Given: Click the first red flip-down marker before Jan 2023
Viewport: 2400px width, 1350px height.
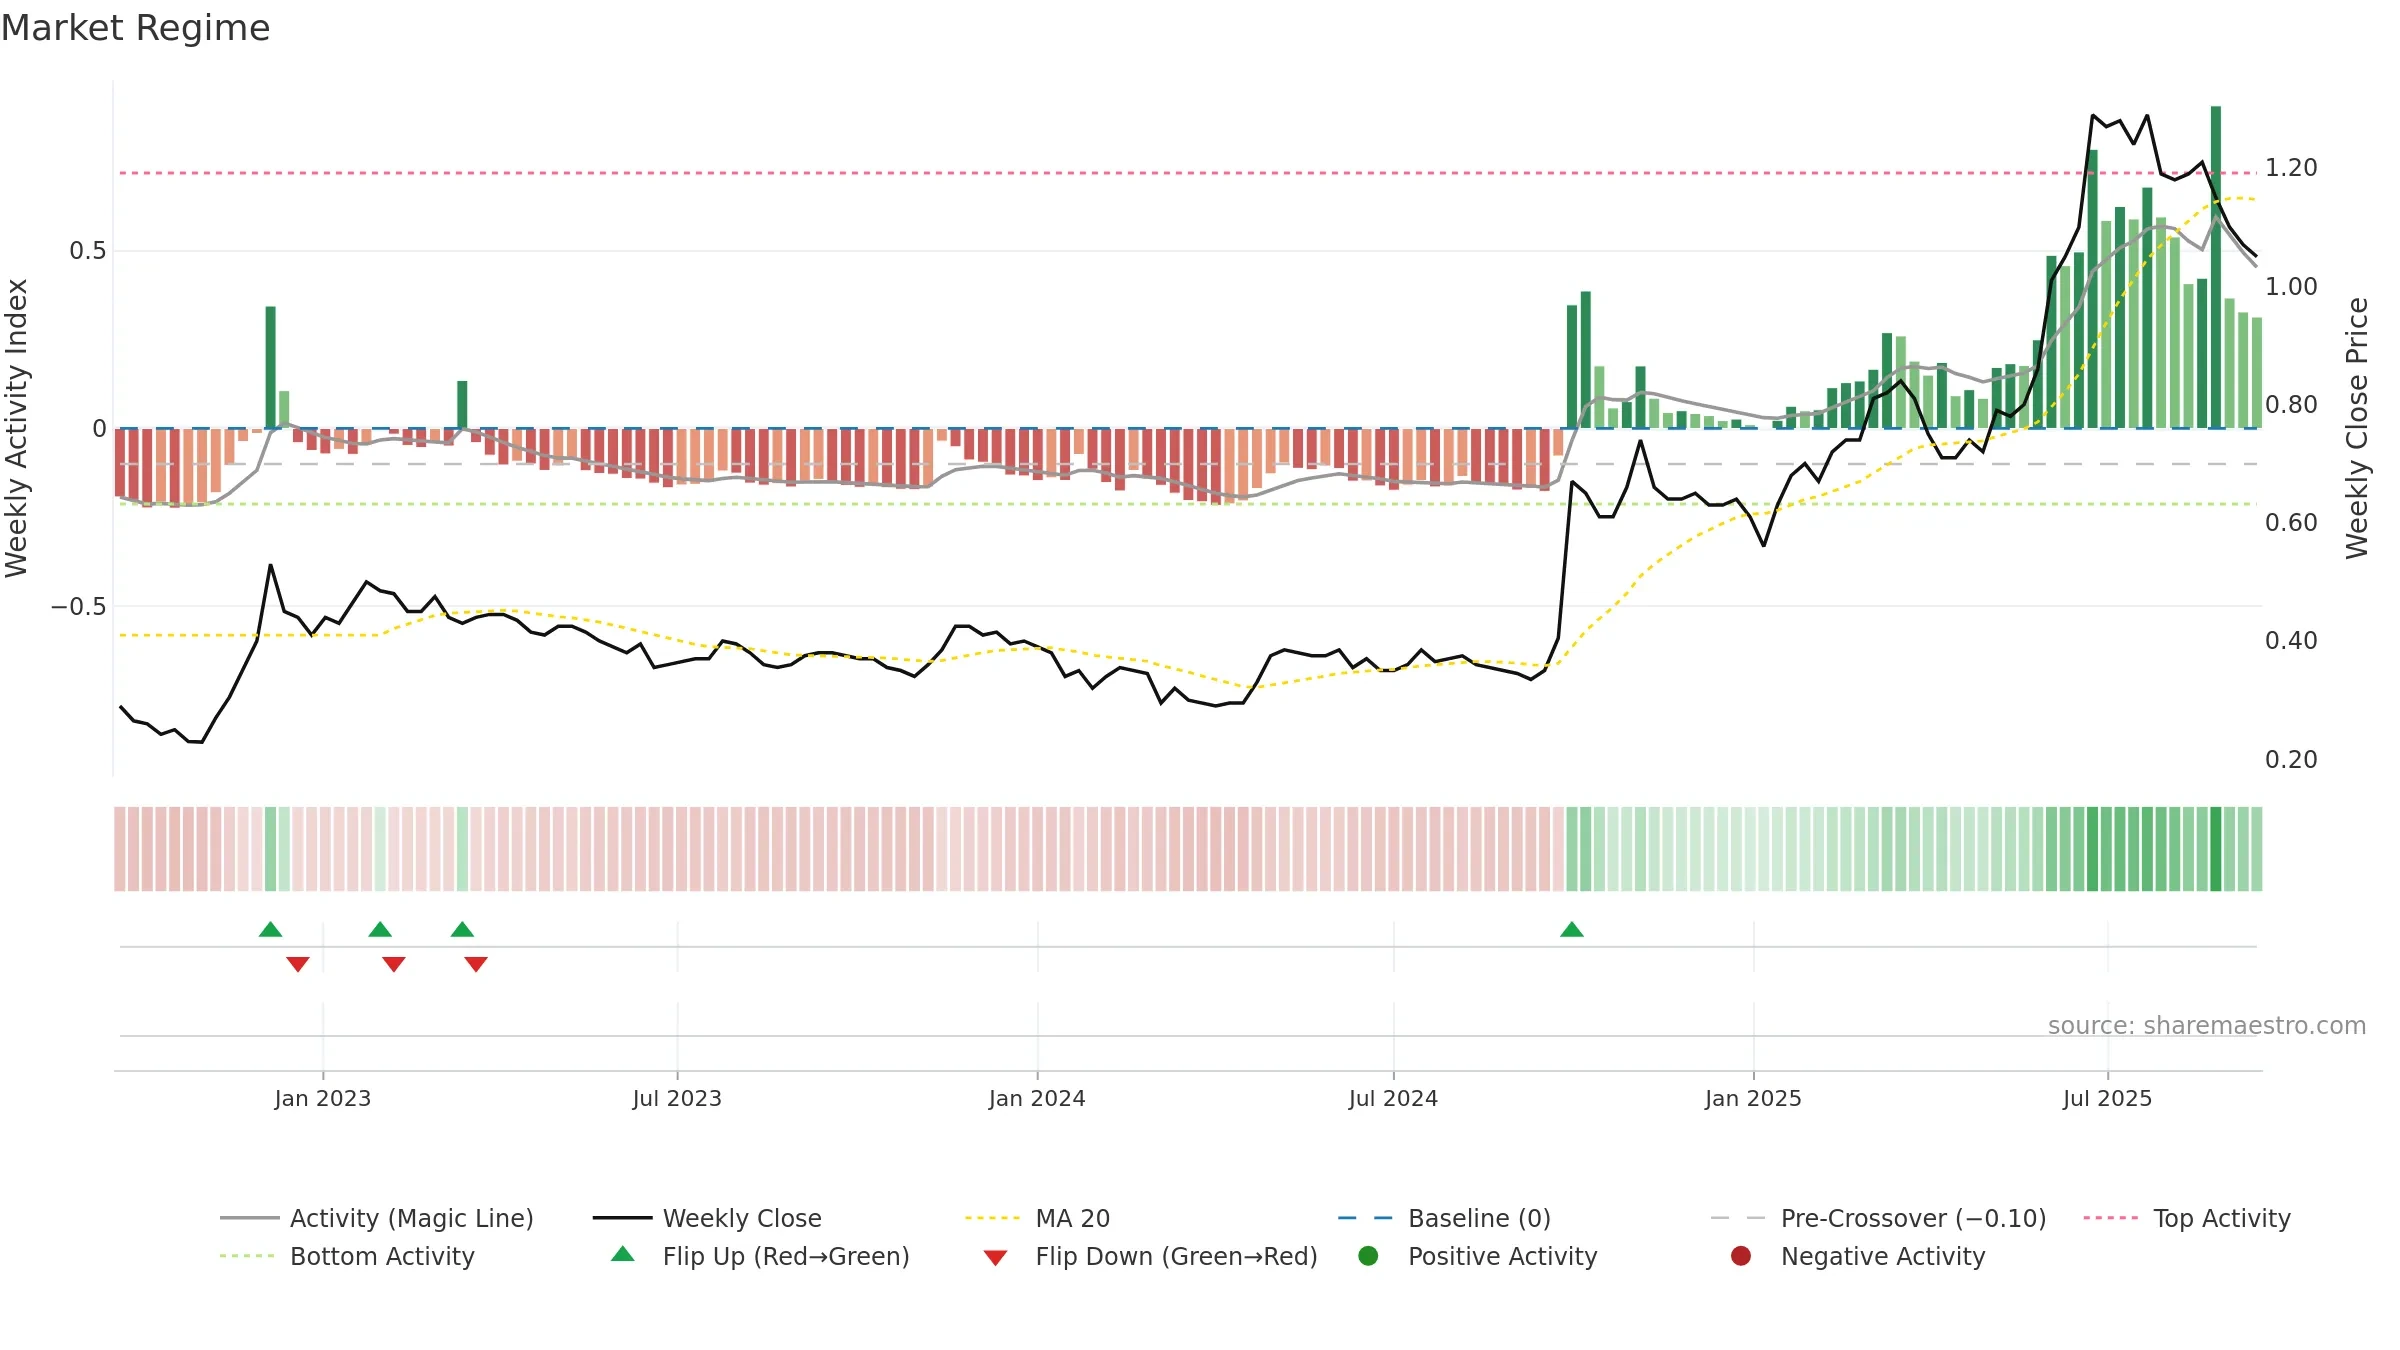Looking at the screenshot, I should pos(298,964).
